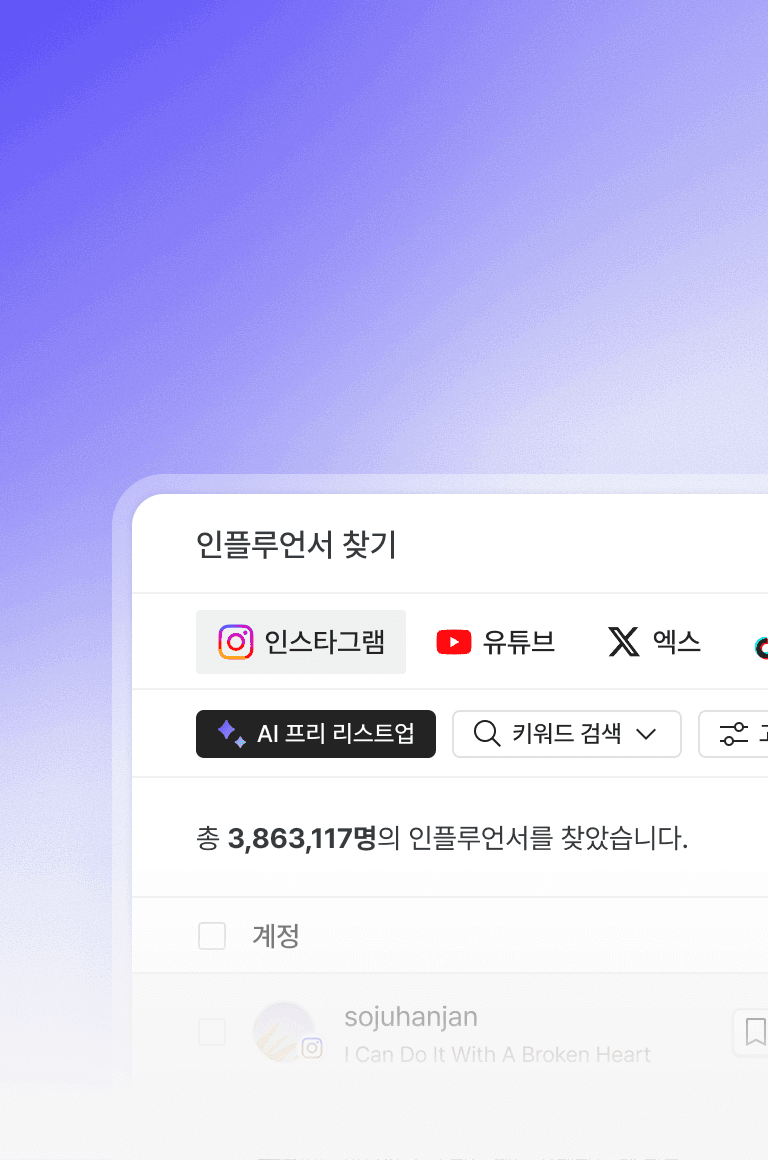
Task: Check the sojuhanjan row checkbox
Action: (x=212, y=1031)
